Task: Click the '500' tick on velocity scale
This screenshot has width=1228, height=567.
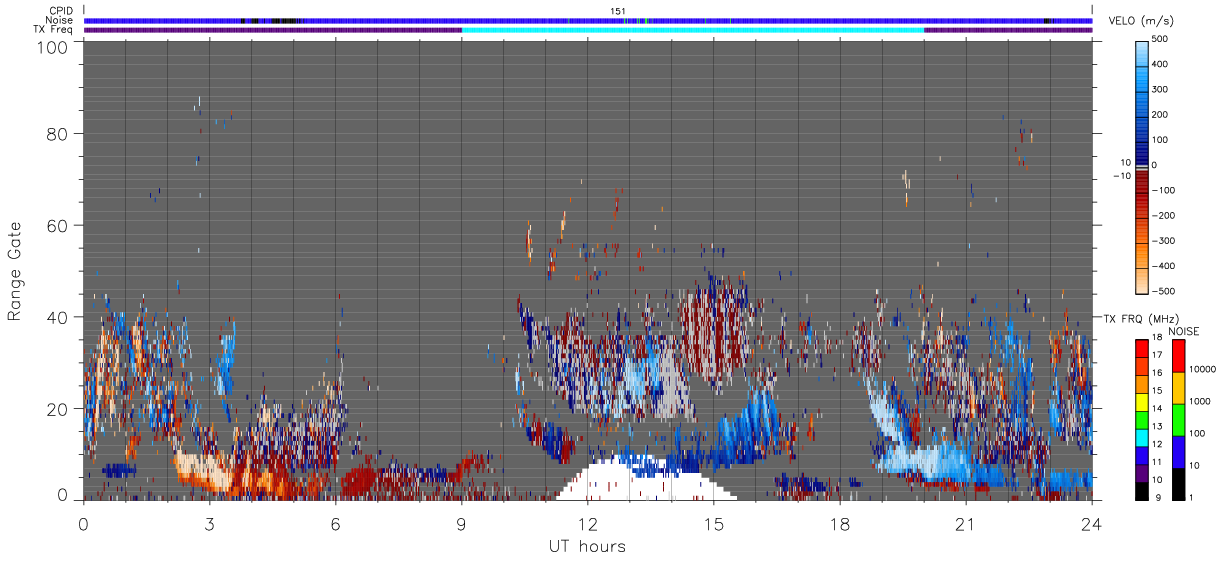Action: pyautogui.click(x=1162, y=38)
